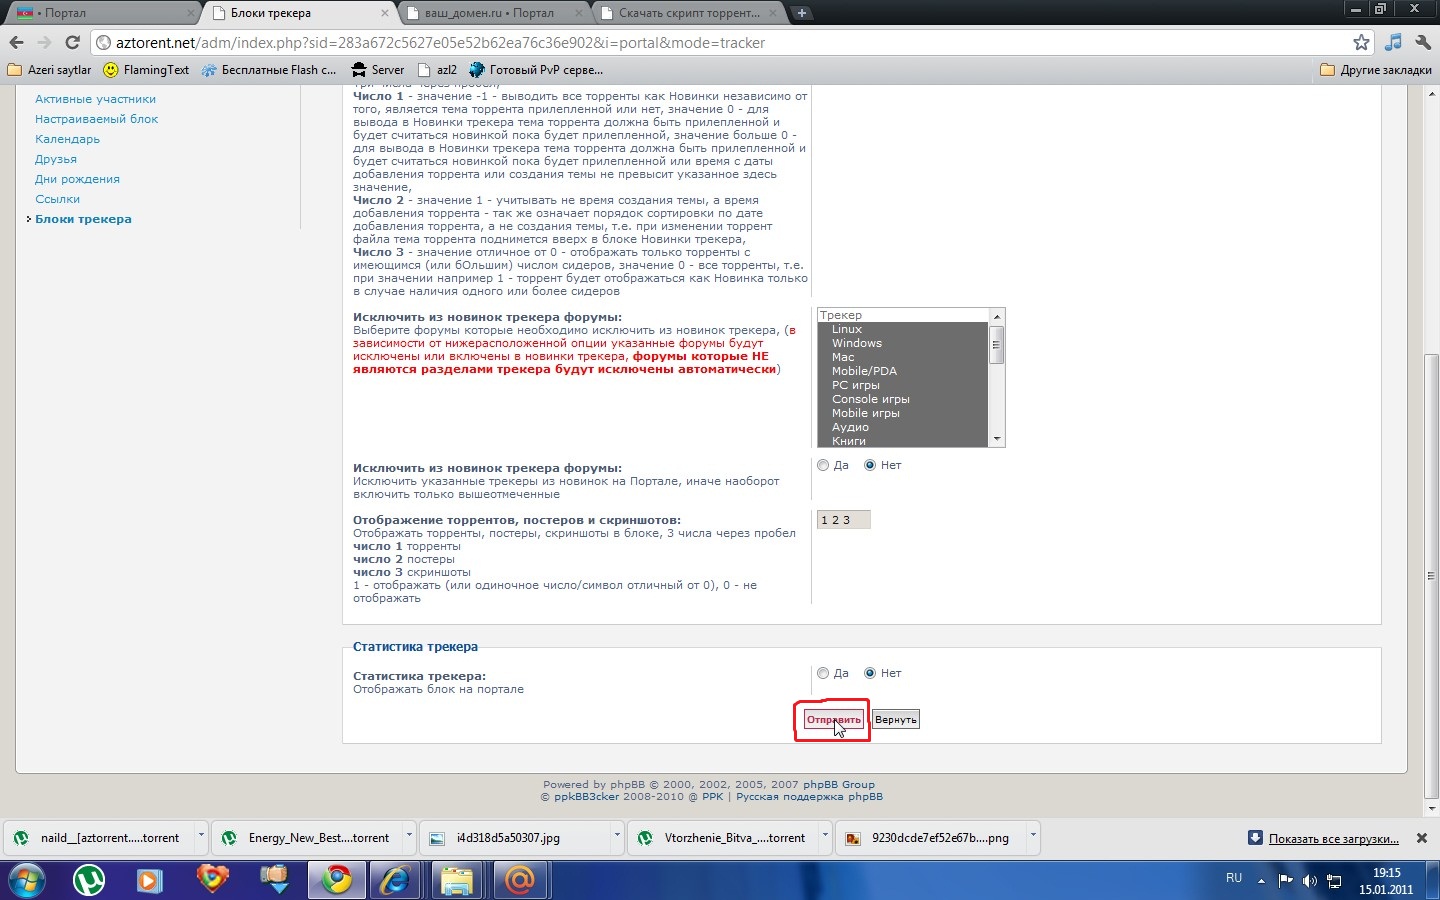Open Настраиваемый блок sidebar item
Image resolution: width=1440 pixels, height=900 pixels.
point(96,119)
